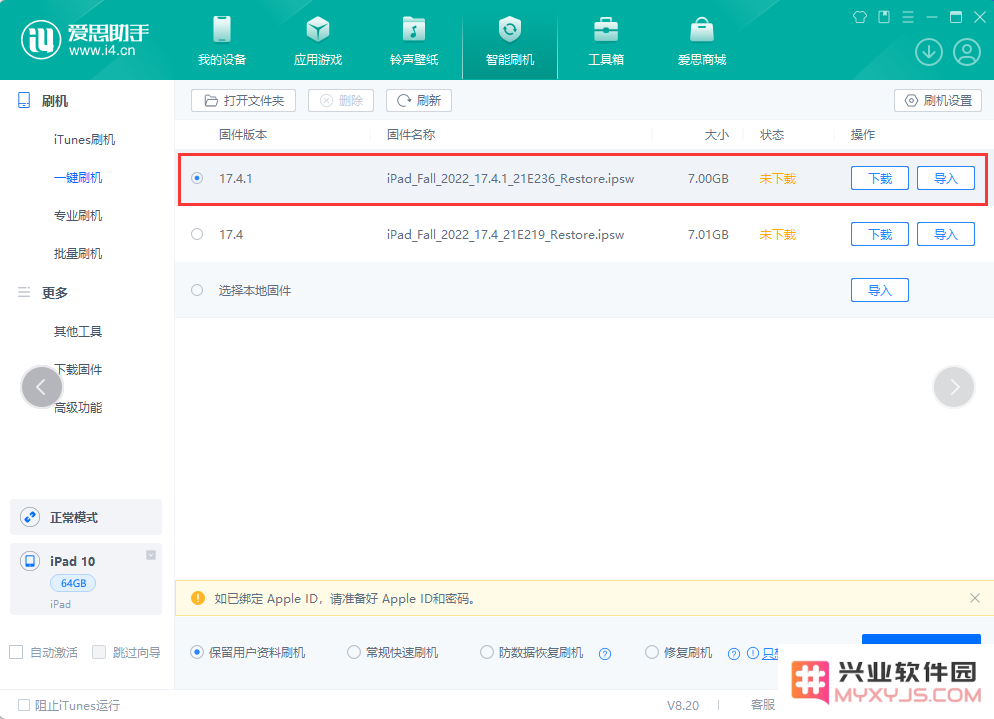The height and width of the screenshot is (719, 994).
Task: Open the 我的设备 device tab
Action: (x=222, y=41)
